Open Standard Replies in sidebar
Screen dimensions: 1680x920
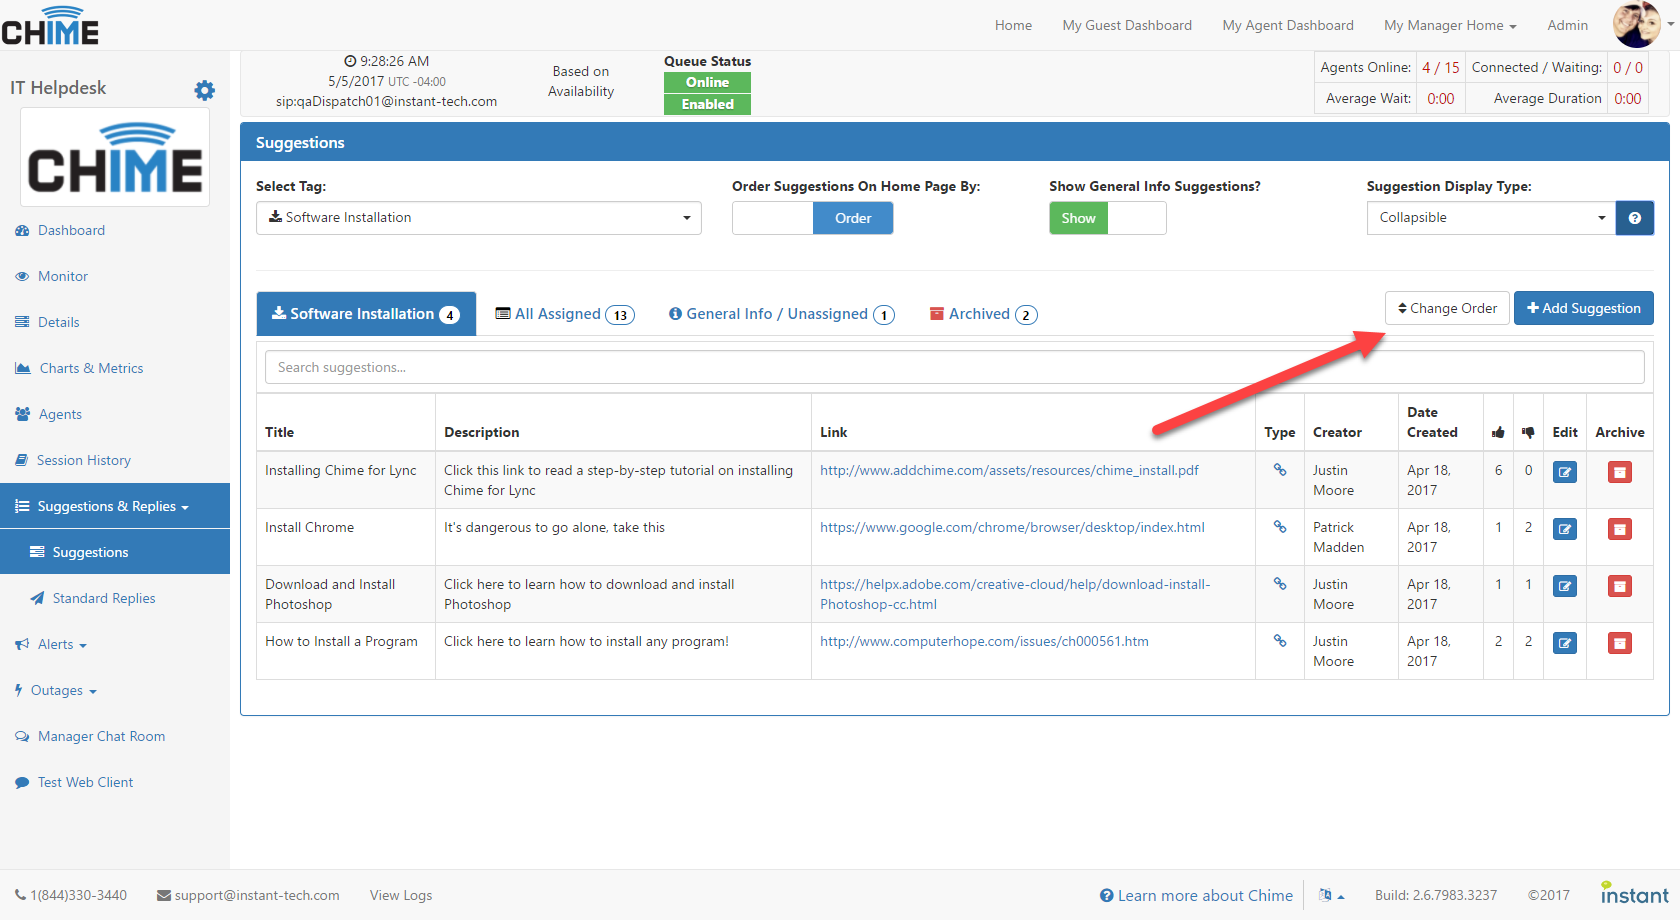pos(103,598)
